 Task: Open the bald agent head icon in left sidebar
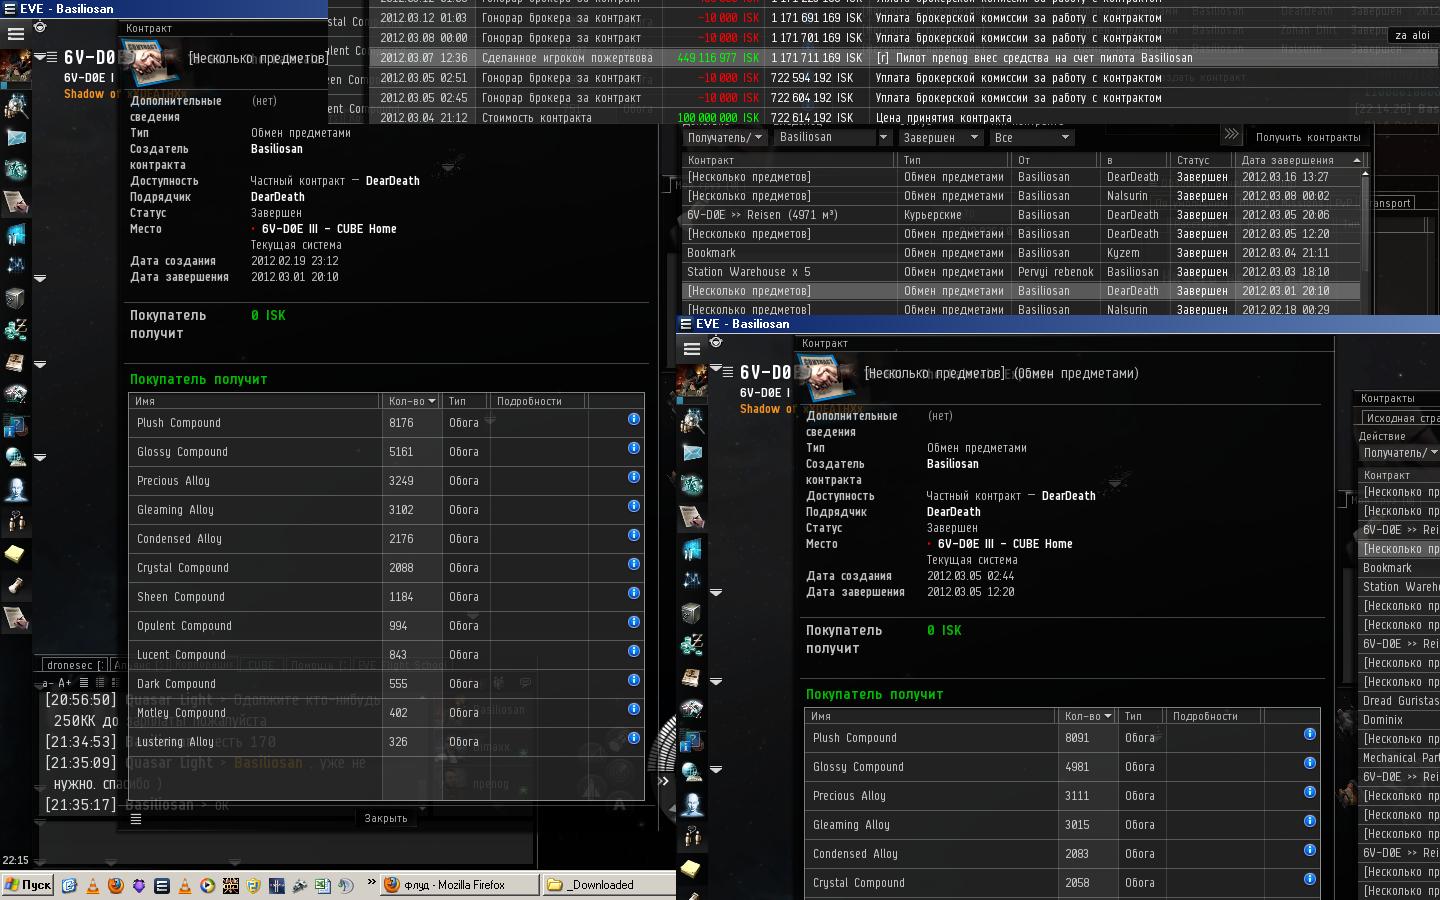(16, 490)
